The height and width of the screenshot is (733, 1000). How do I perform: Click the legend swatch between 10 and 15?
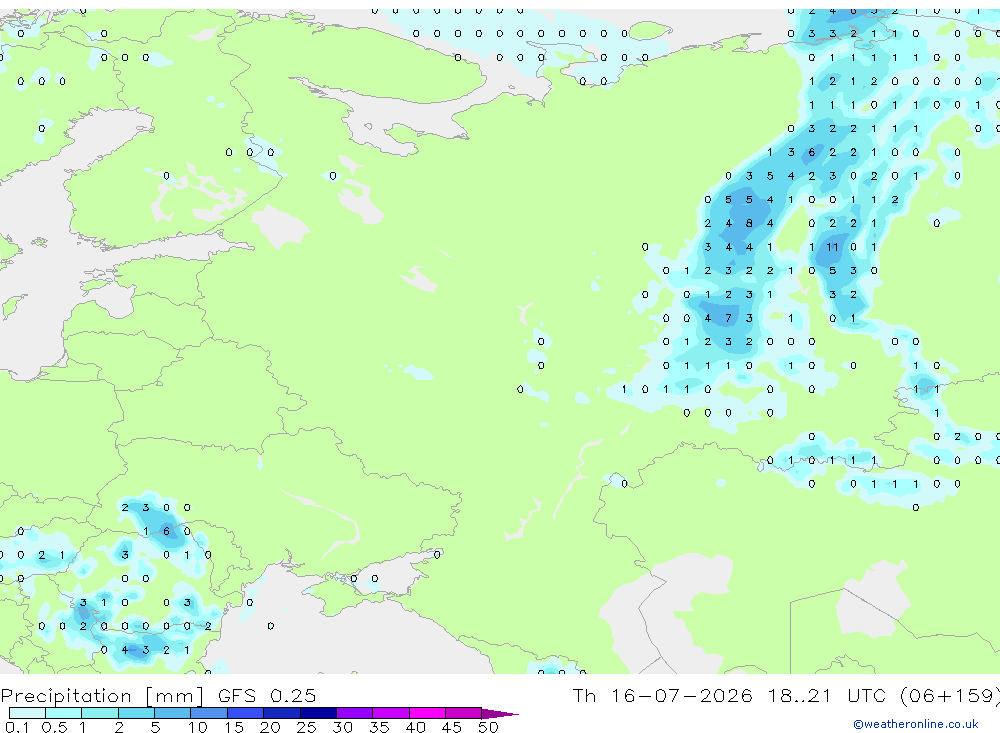(x=209, y=713)
